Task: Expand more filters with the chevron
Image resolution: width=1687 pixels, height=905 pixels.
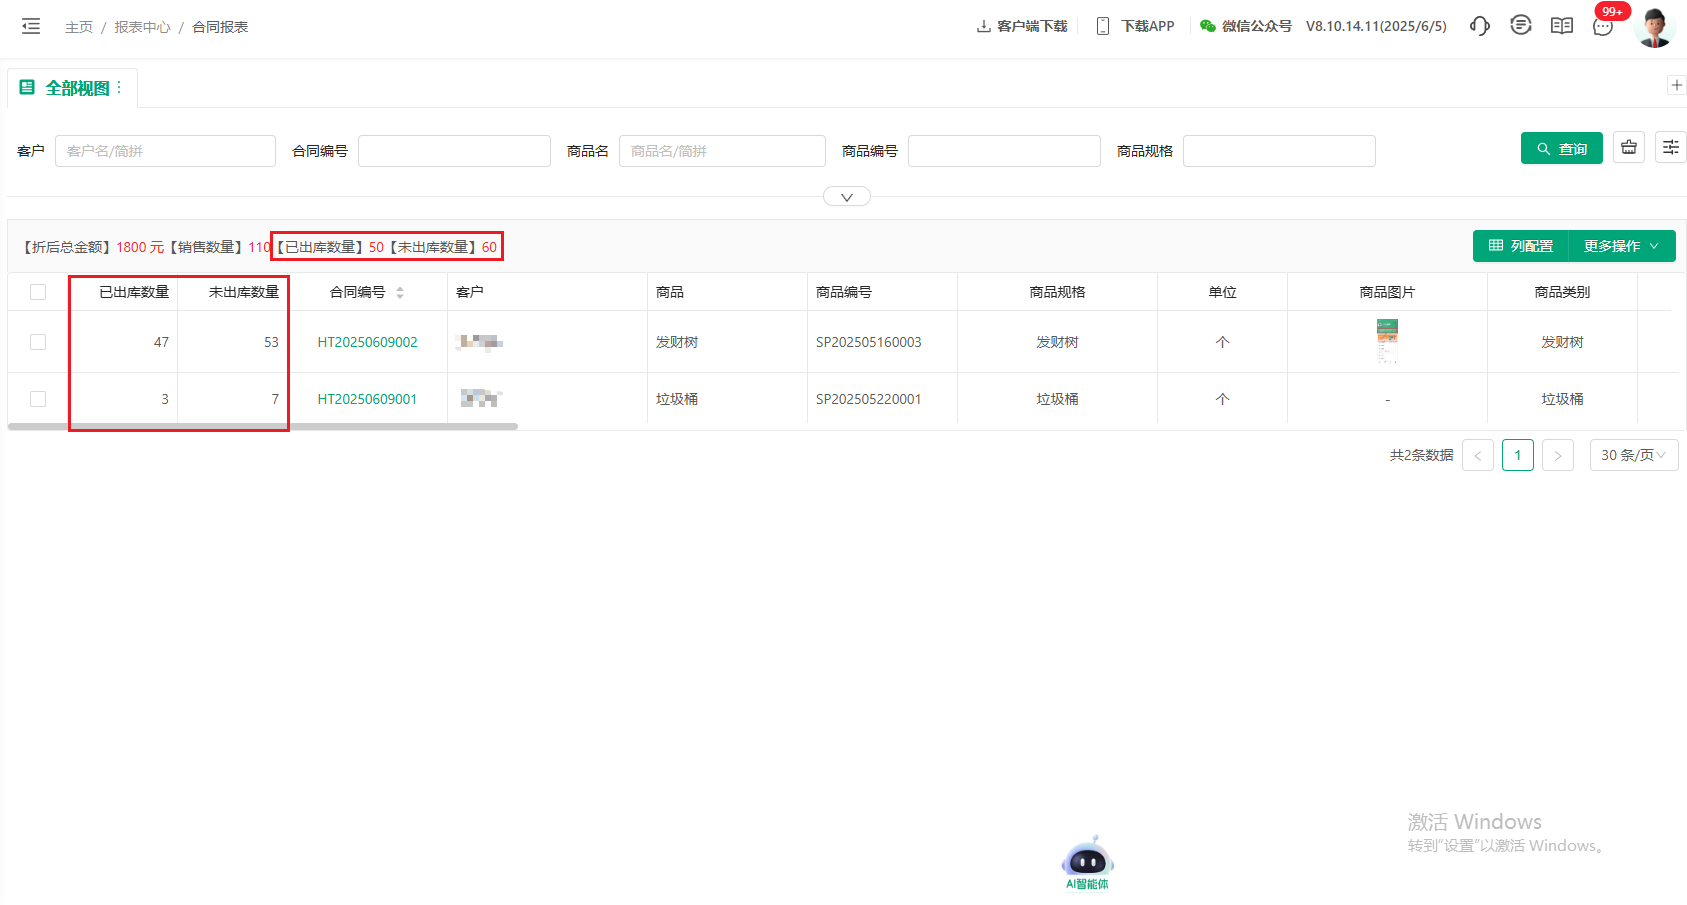Action: pos(846,197)
